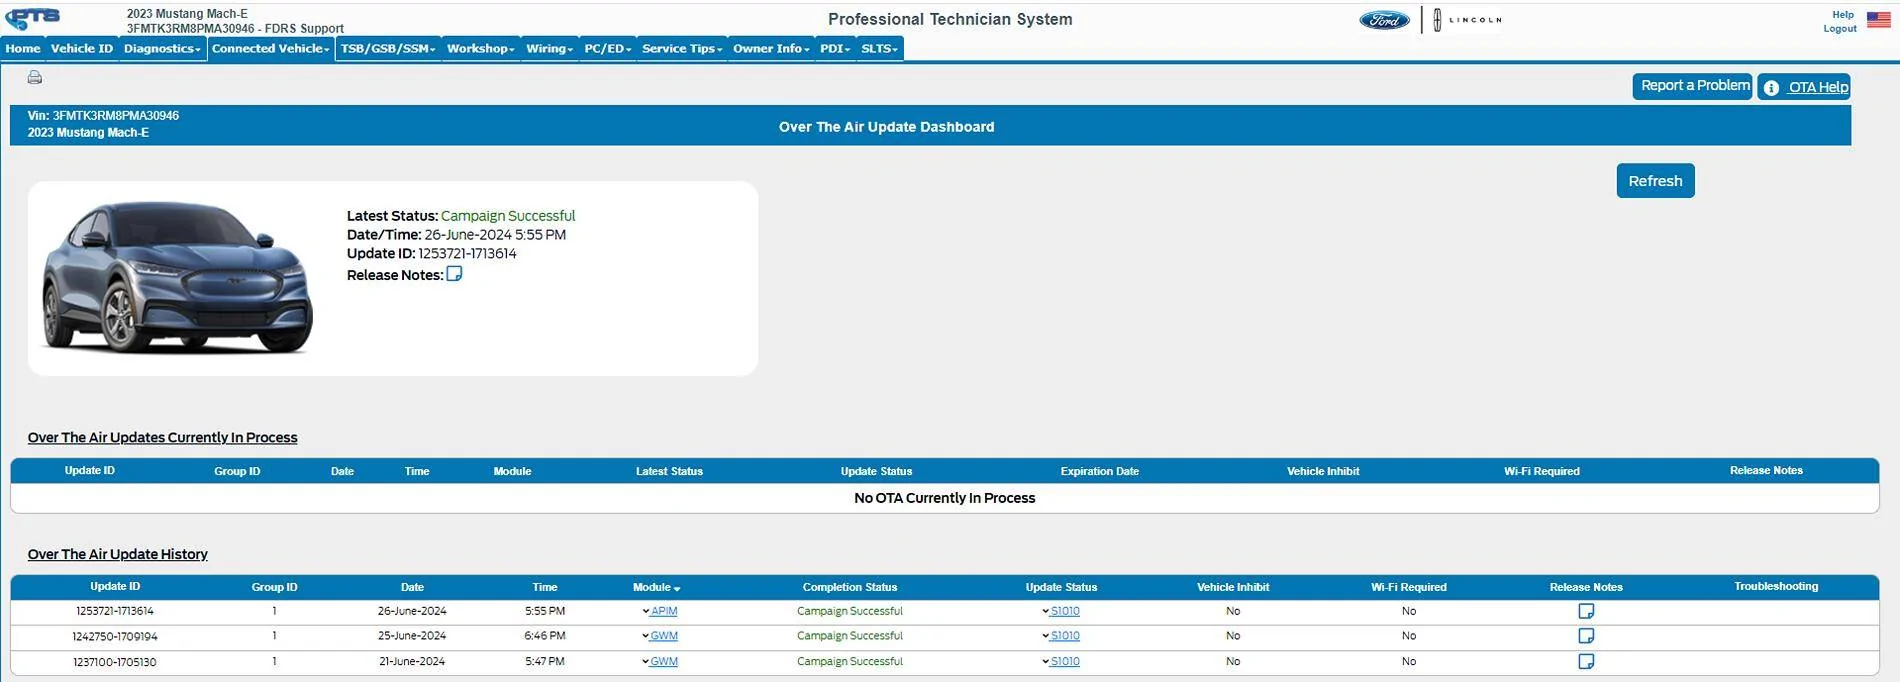
Task: Open the latest status Release Notes icon
Action: point(454,274)
